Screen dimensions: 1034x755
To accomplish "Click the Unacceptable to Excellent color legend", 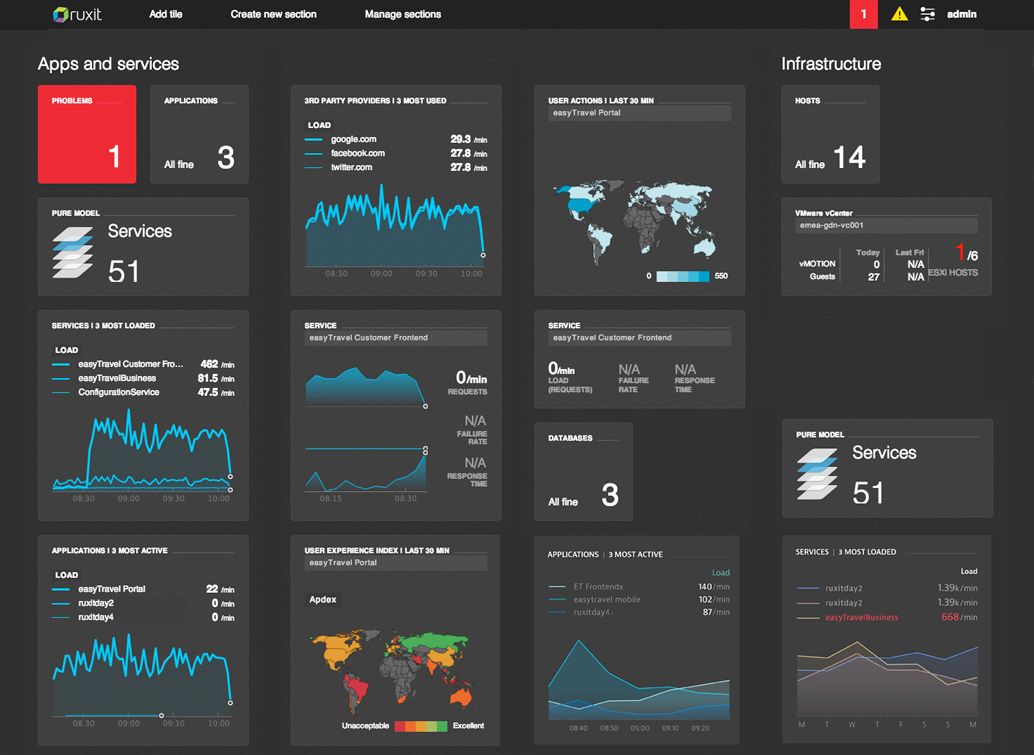I will pyautogui.click(x=421, y=726).
